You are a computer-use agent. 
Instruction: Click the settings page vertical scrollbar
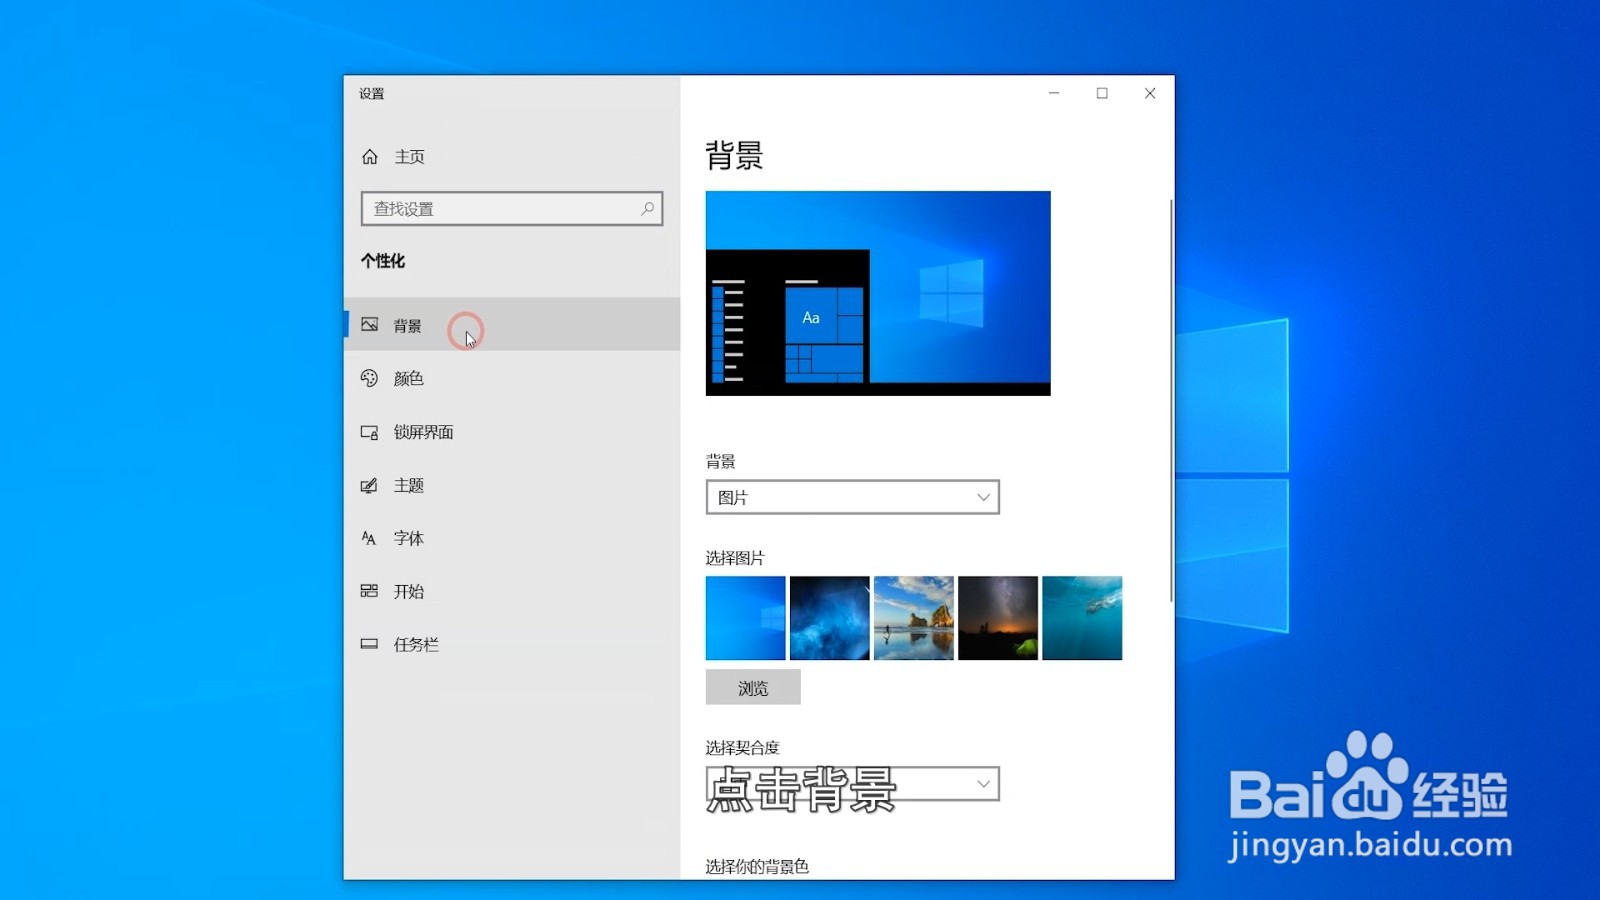1171,400
